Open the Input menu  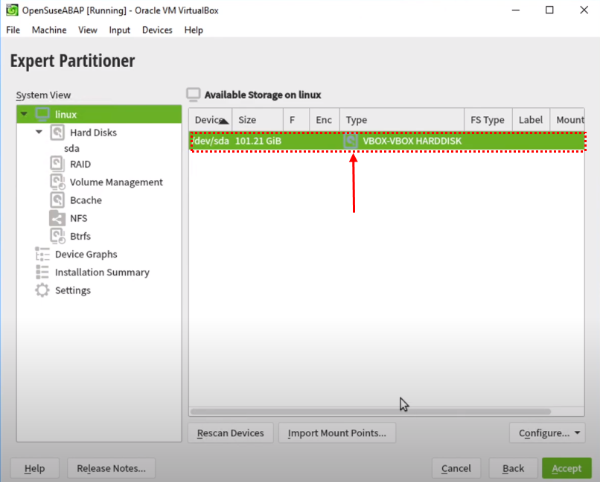pyautogui.click(x=119, y=30)
